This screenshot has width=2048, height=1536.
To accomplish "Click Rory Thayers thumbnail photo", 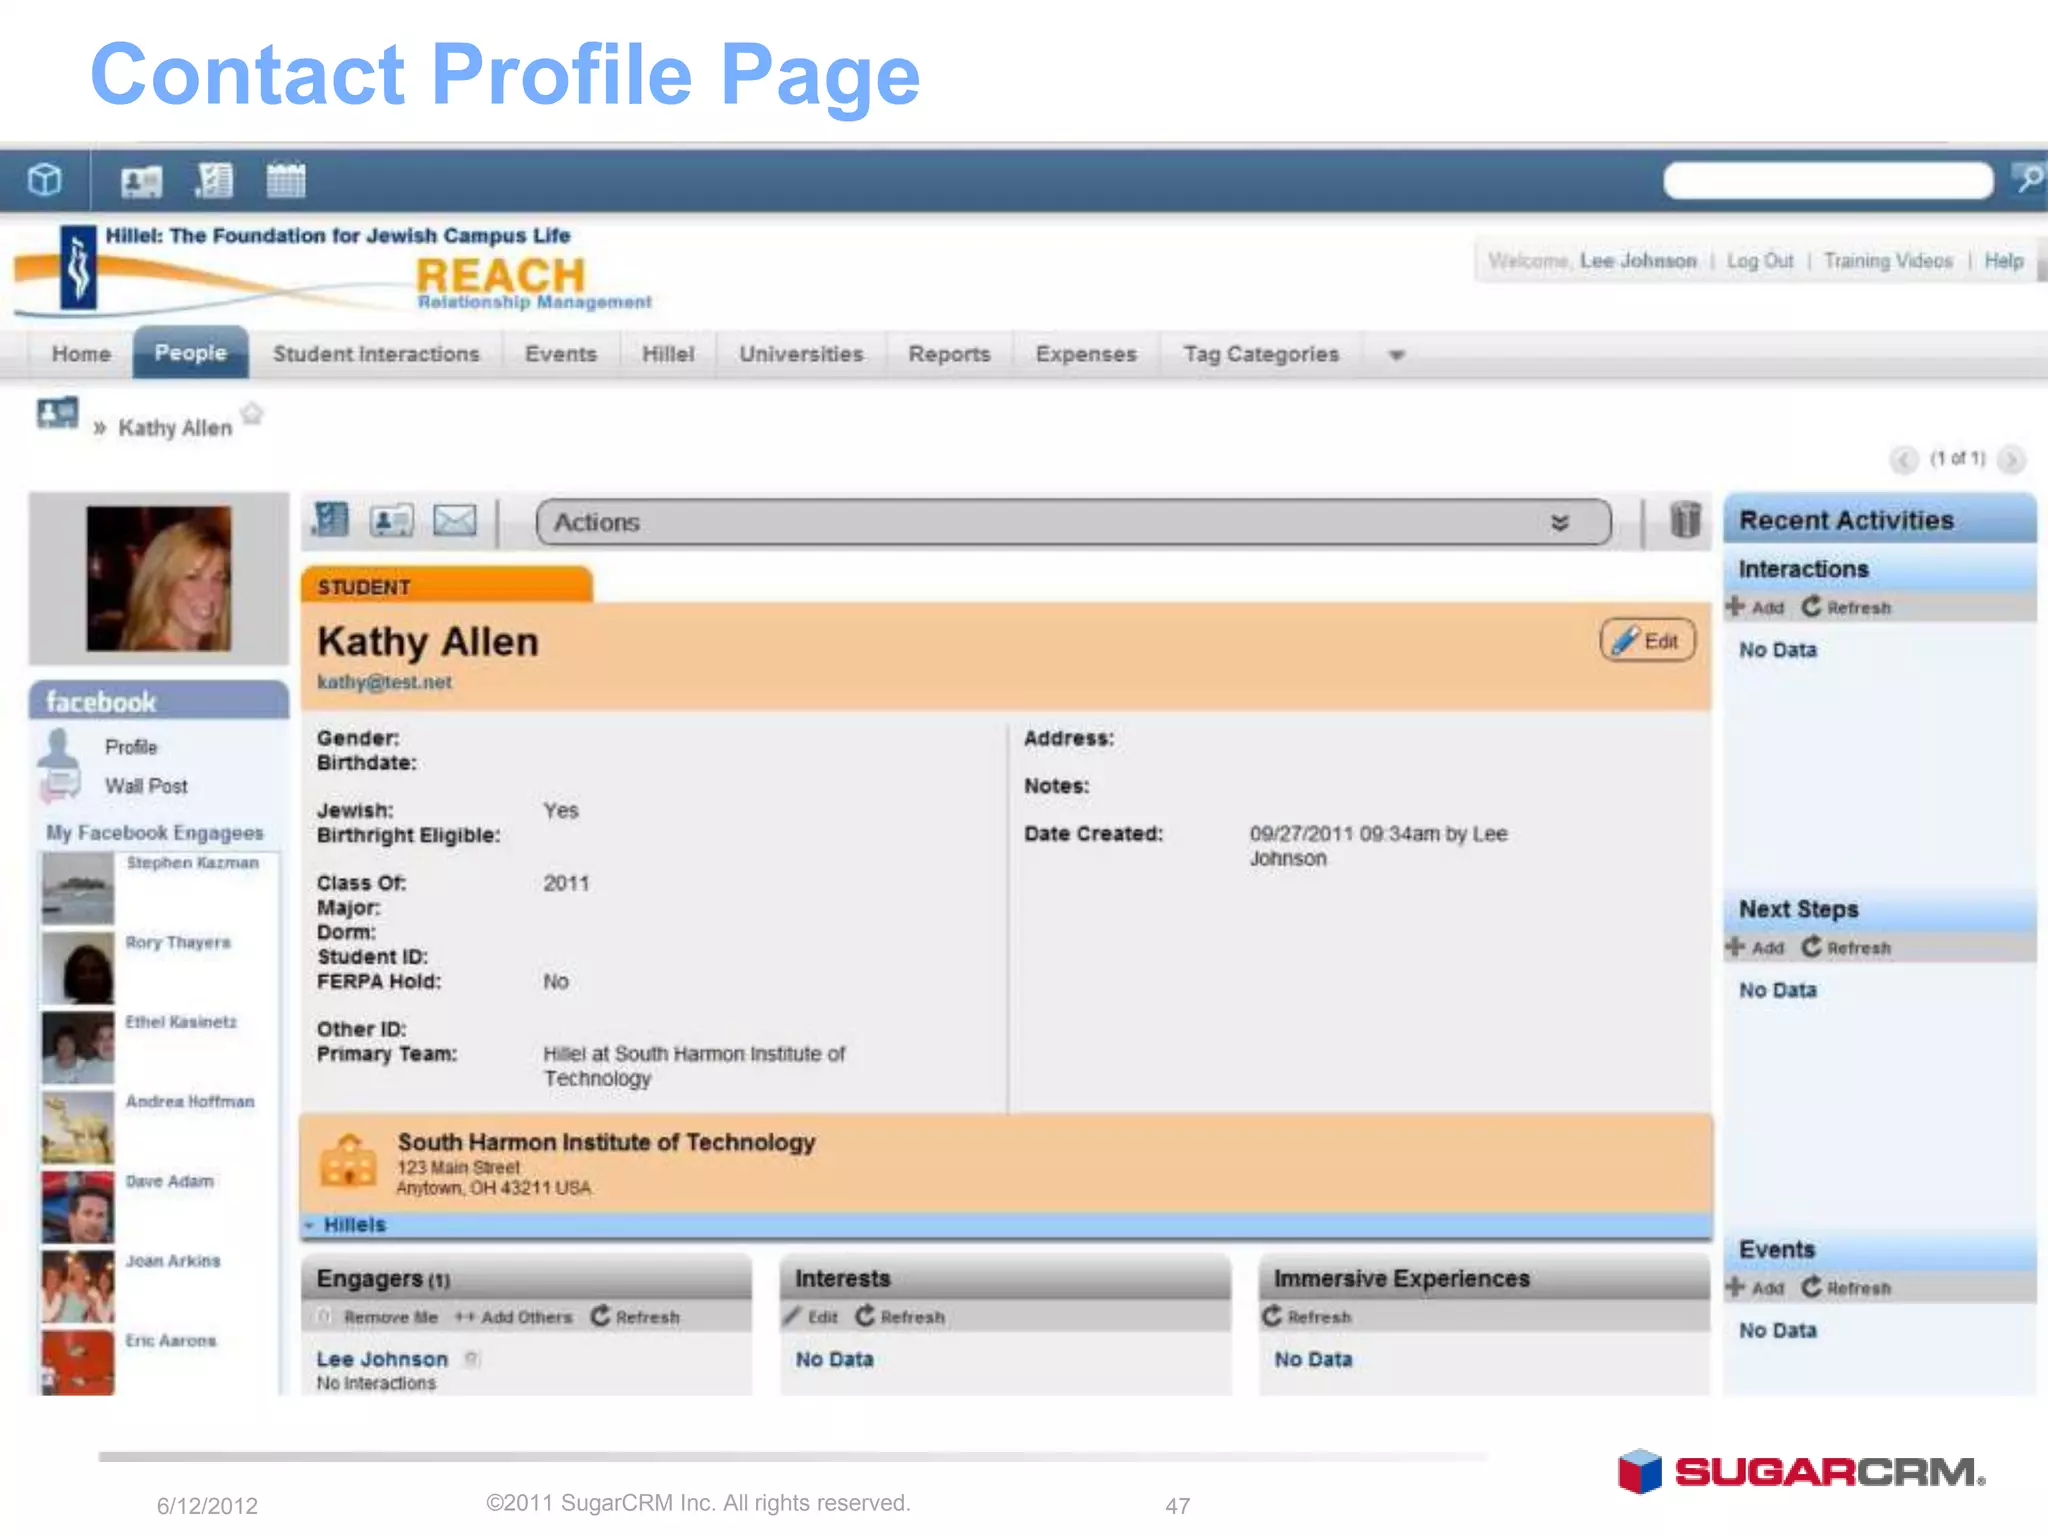I will click(77, 968).
